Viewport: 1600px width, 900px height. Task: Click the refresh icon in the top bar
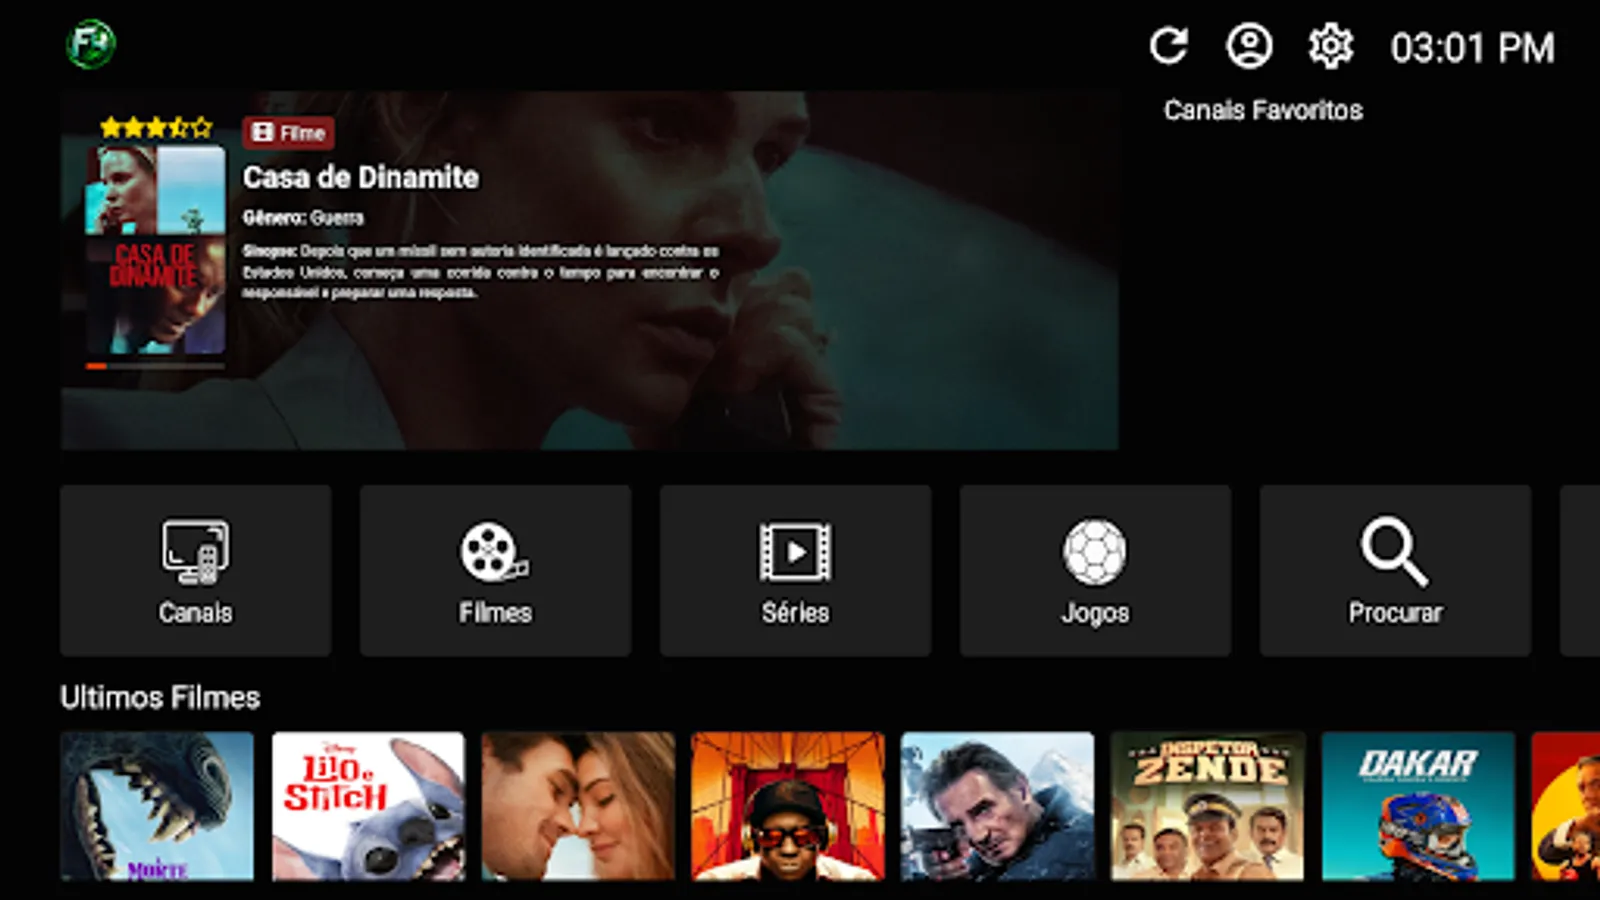(1169, 45)
